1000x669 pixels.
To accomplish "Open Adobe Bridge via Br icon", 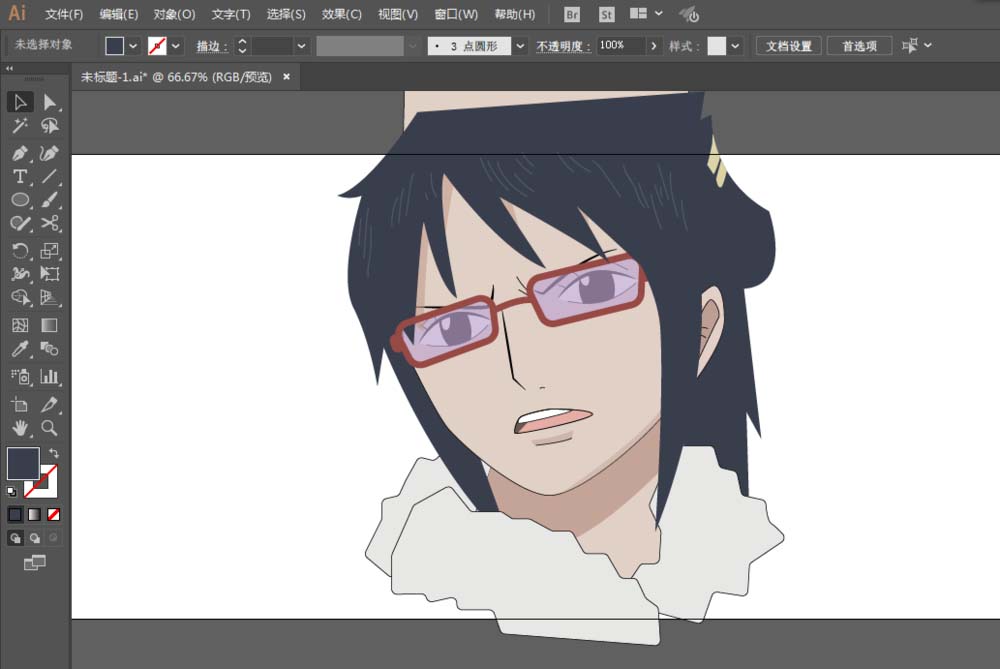I will click(x=572, y=14).
